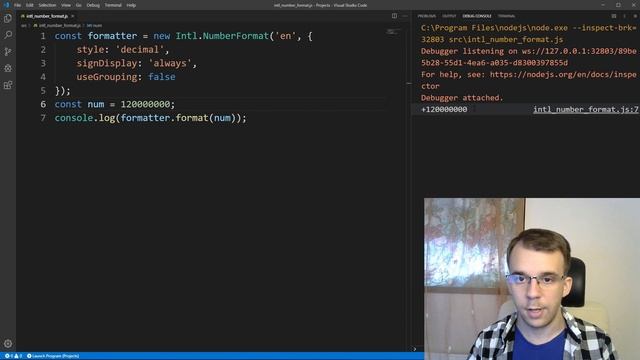Click the num symbol in breadcrumb
Viewport: 640px width, 360px height.
(x=94, y=25)
